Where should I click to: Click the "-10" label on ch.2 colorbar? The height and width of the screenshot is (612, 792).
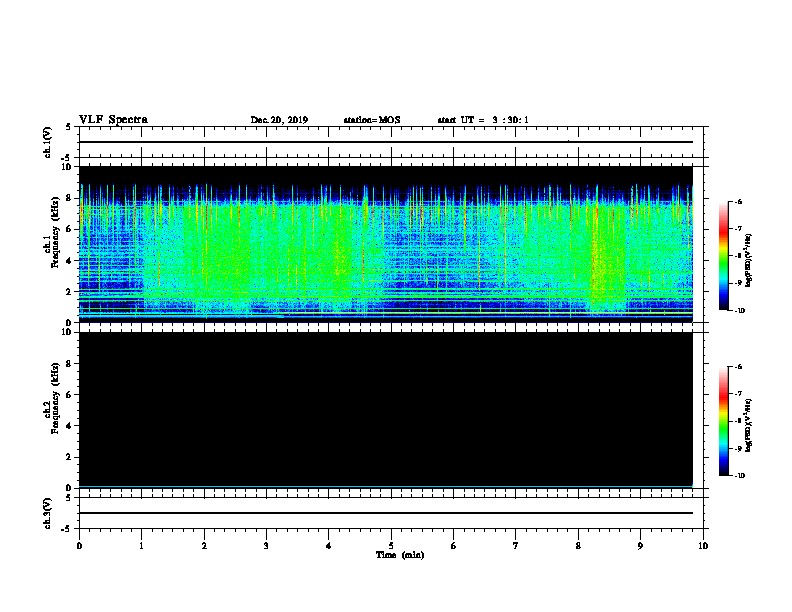pos(739,476)
